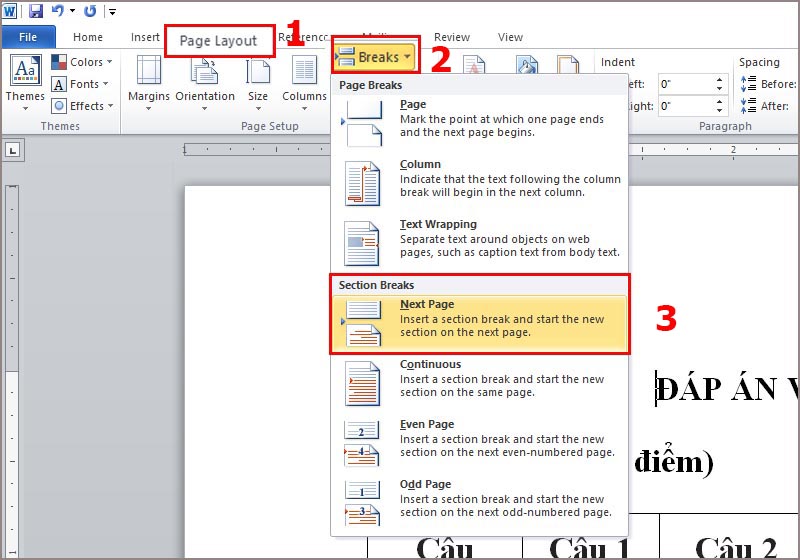This screenshot has width=800, height=560.
Task: Click the 'Câu' header table cell
Action: pos(444,548)
